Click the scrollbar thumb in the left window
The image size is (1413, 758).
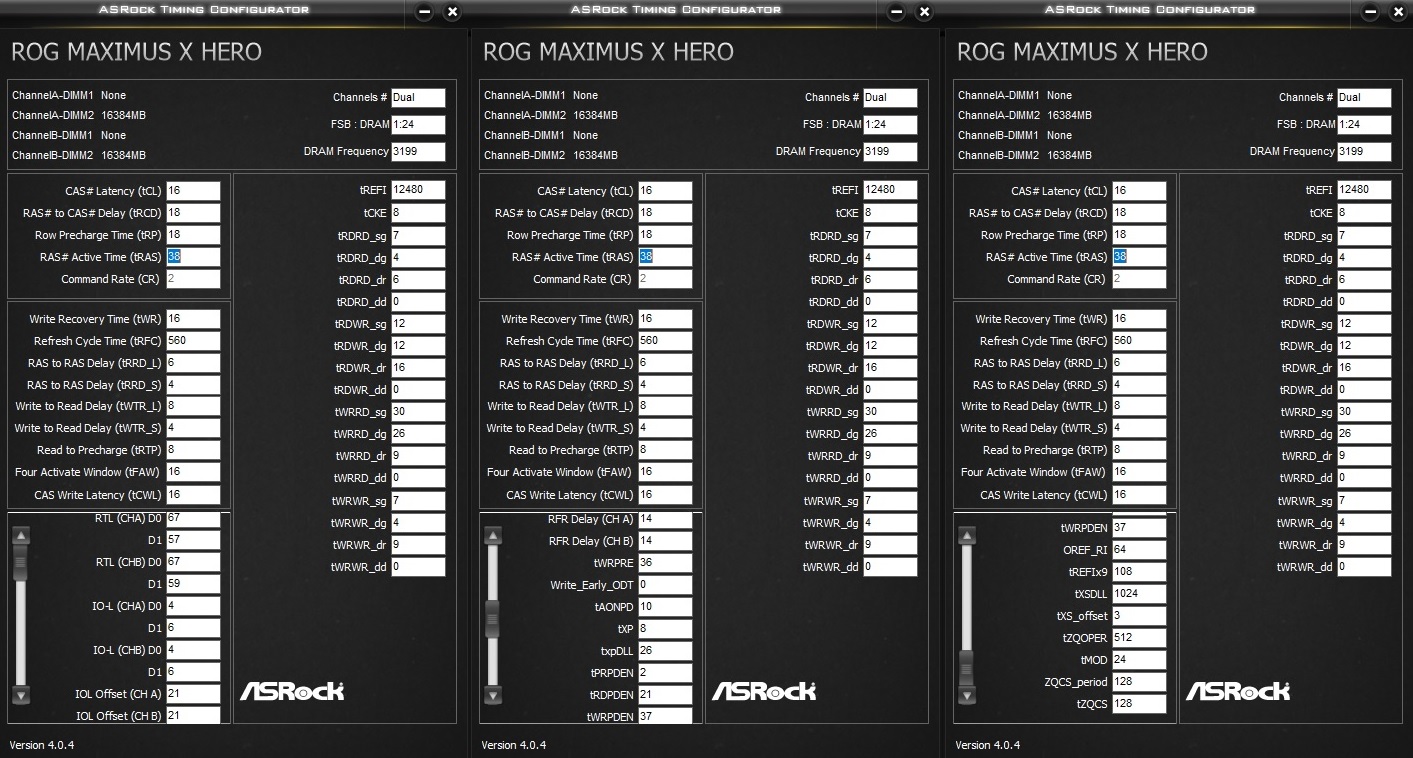coord(21,563)
